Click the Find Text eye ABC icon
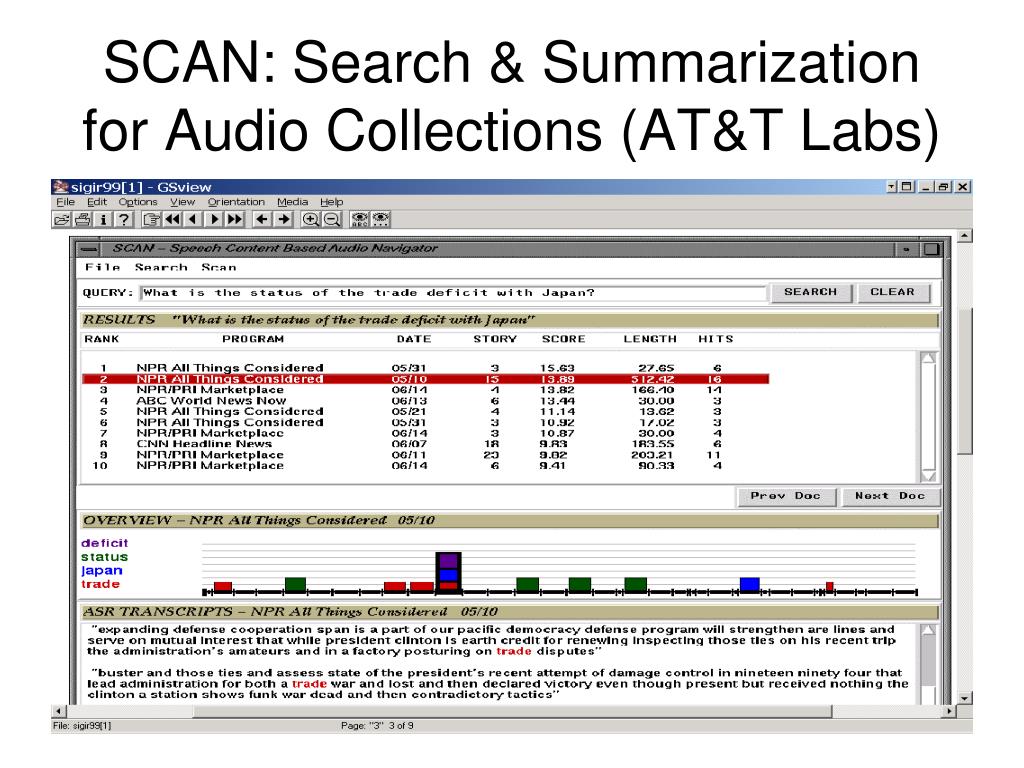1024x768 pixels. coord(360,219)
